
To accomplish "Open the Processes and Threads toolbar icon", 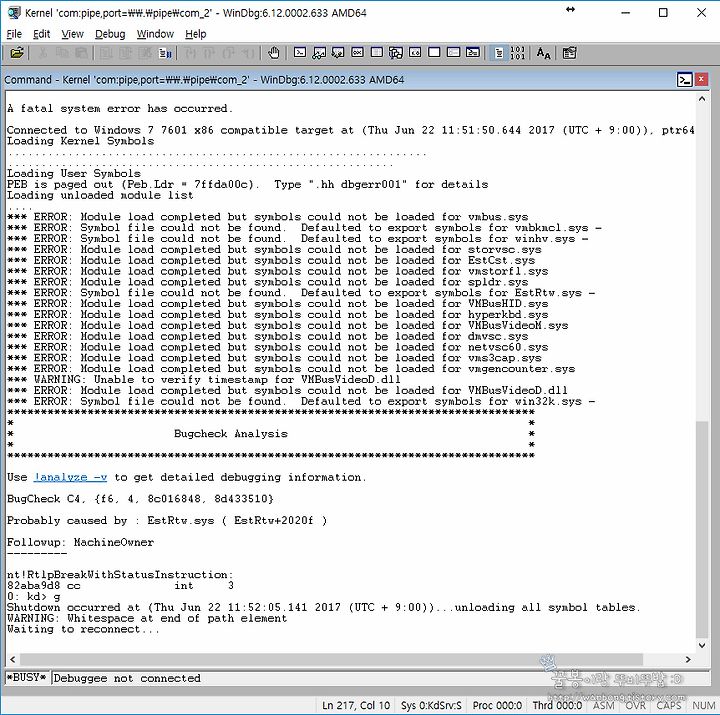I will tap(454, 53).
